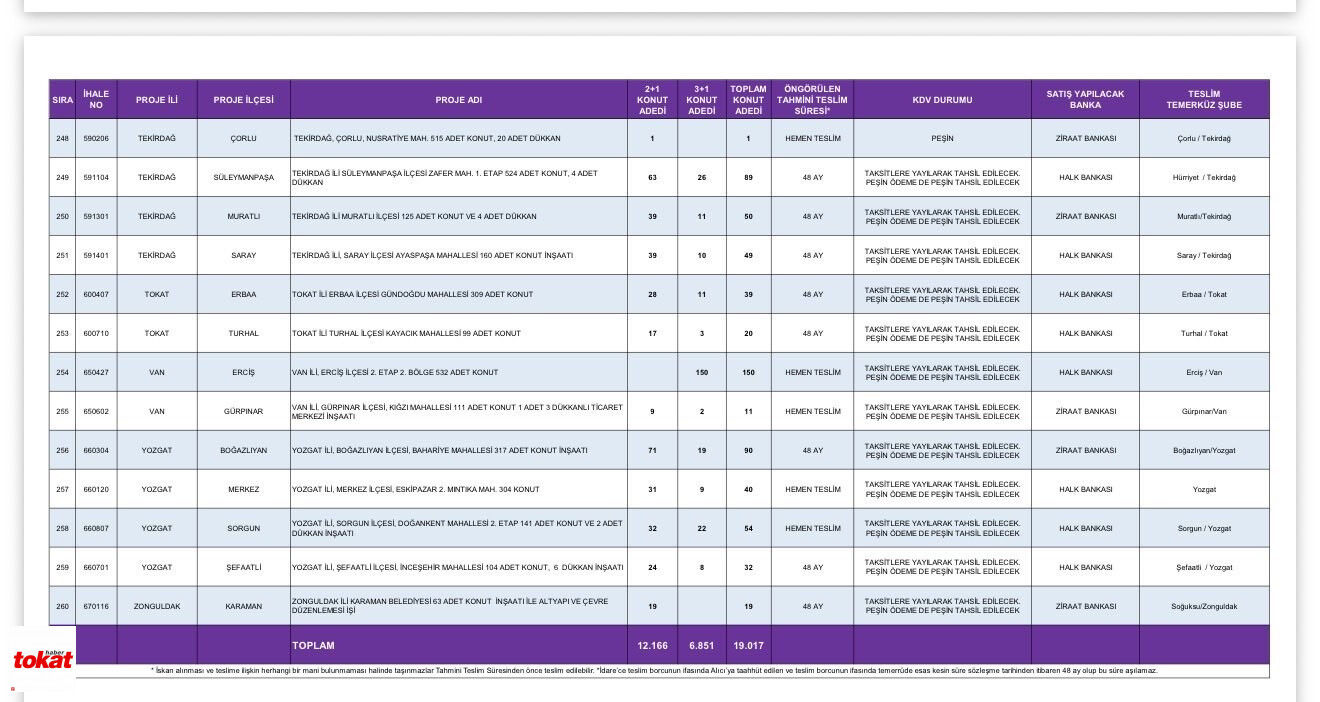Click the SÜLEYMANPAŞA district cell

coord(243,177)
